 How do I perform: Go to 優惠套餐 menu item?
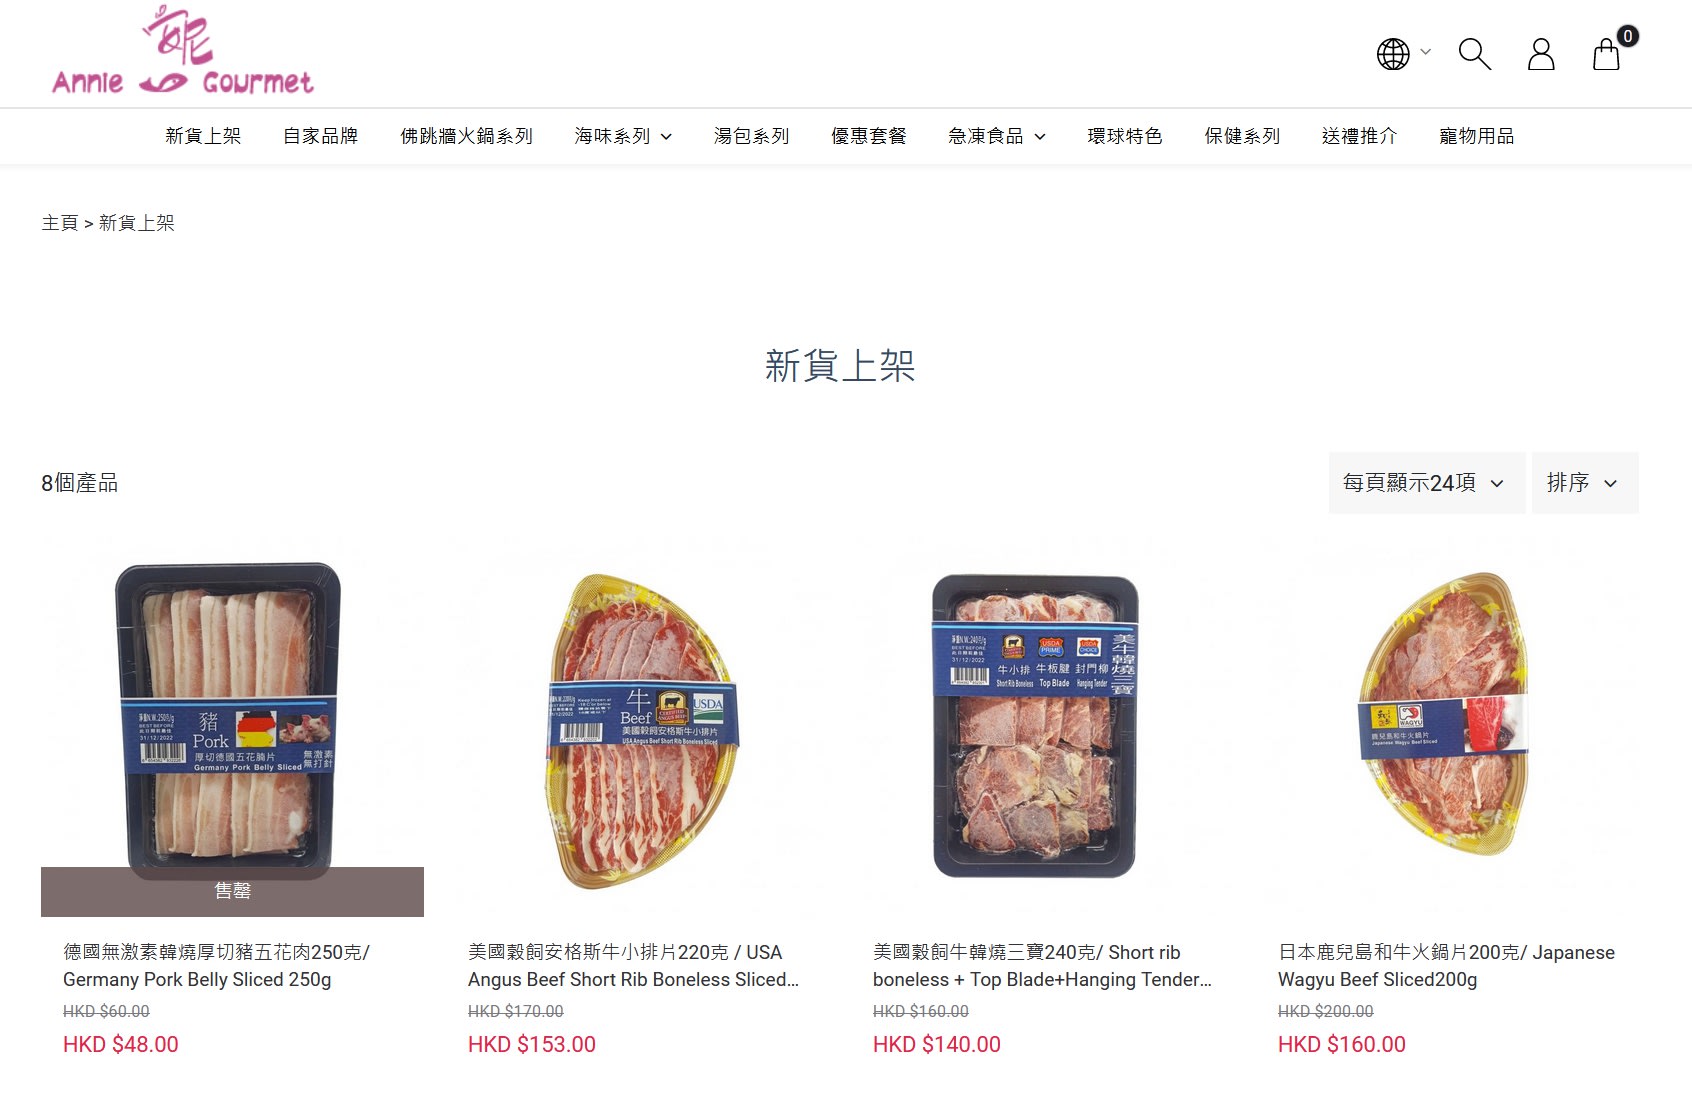point(869,136)
